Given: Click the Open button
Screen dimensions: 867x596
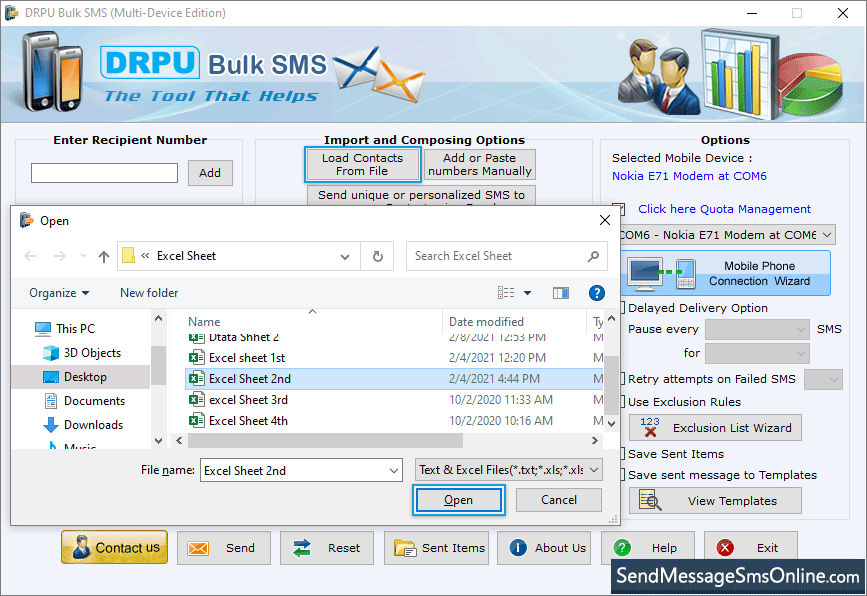Looking at the screenshot, I should click(458, 500).
